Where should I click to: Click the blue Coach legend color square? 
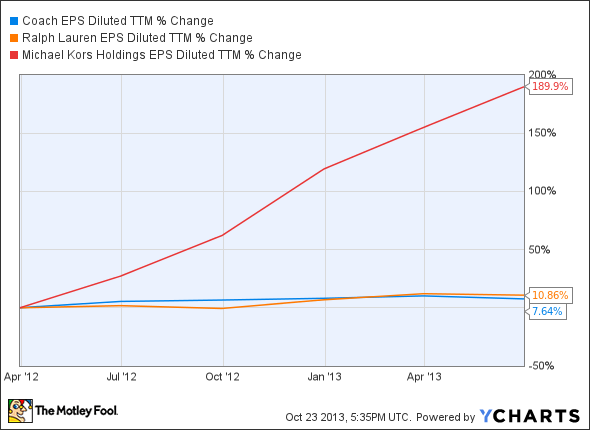tap(14, 21)
